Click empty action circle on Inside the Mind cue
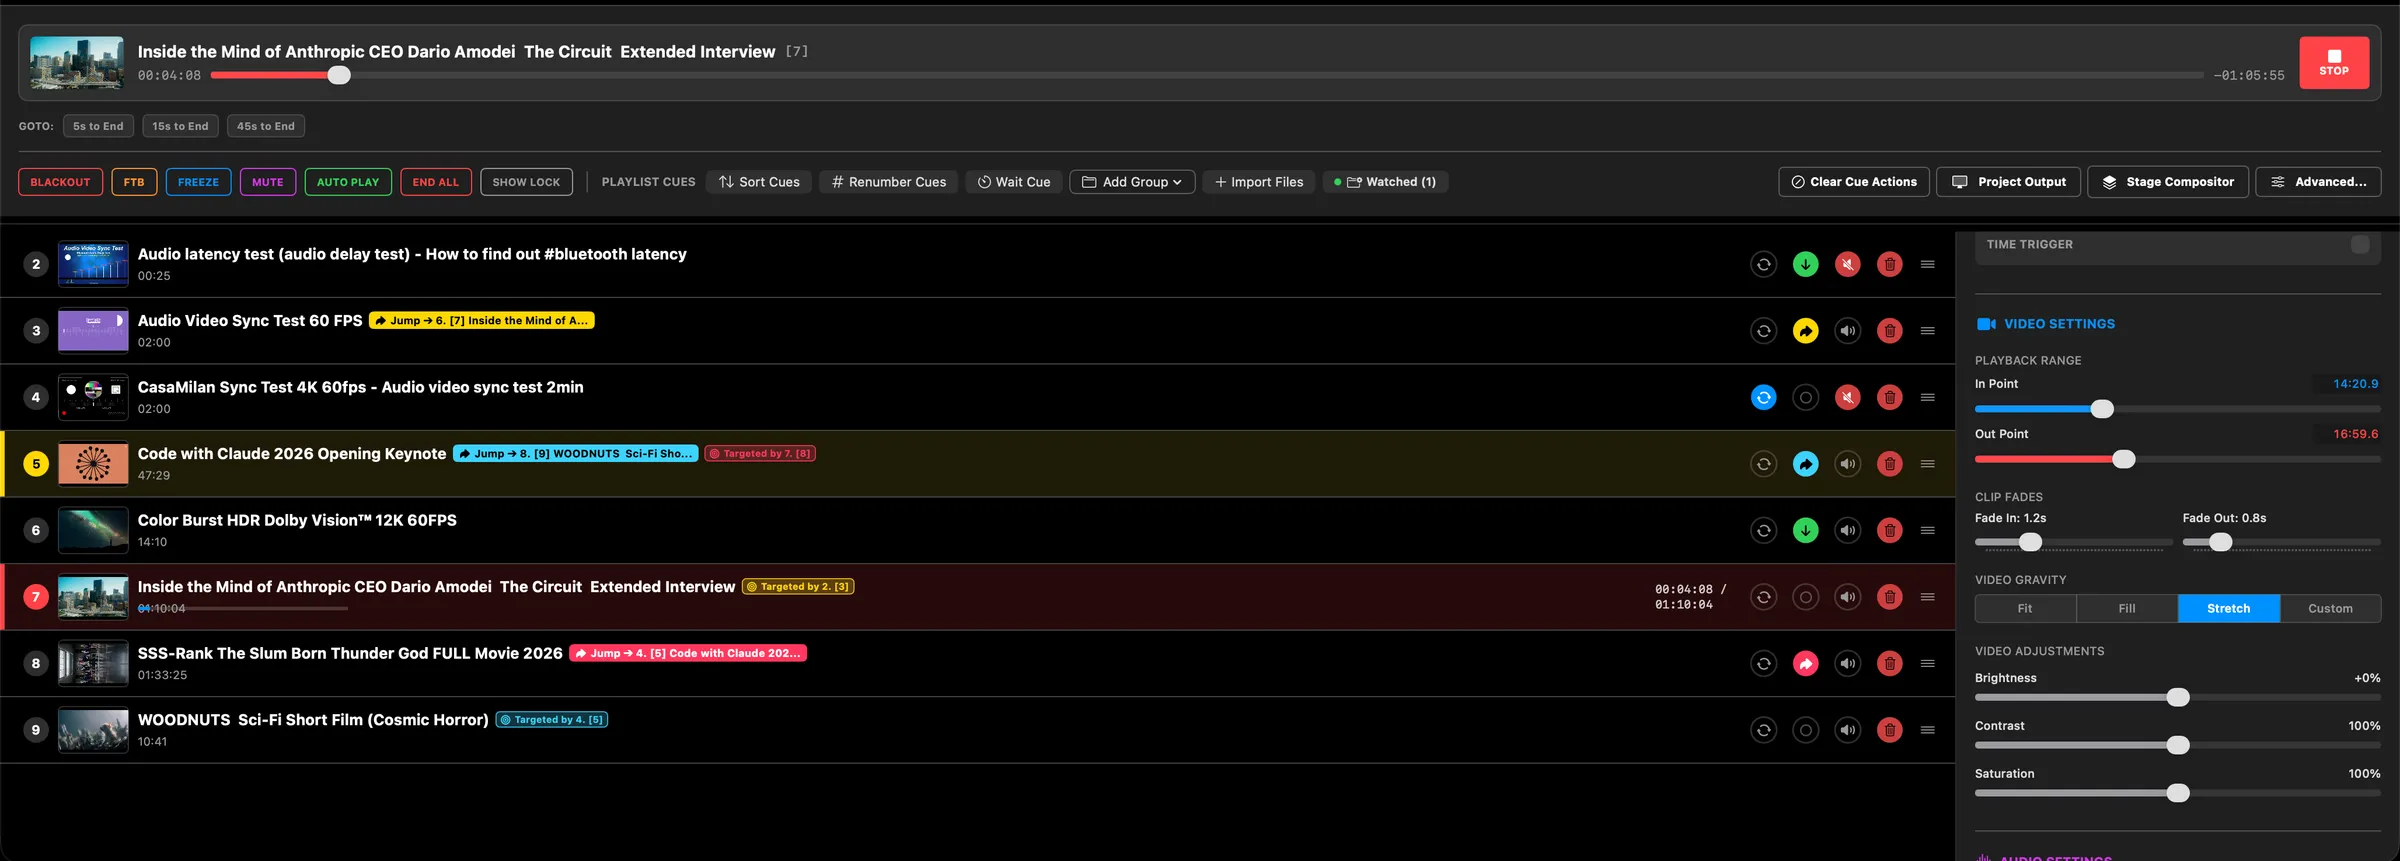 [1806, 597]
